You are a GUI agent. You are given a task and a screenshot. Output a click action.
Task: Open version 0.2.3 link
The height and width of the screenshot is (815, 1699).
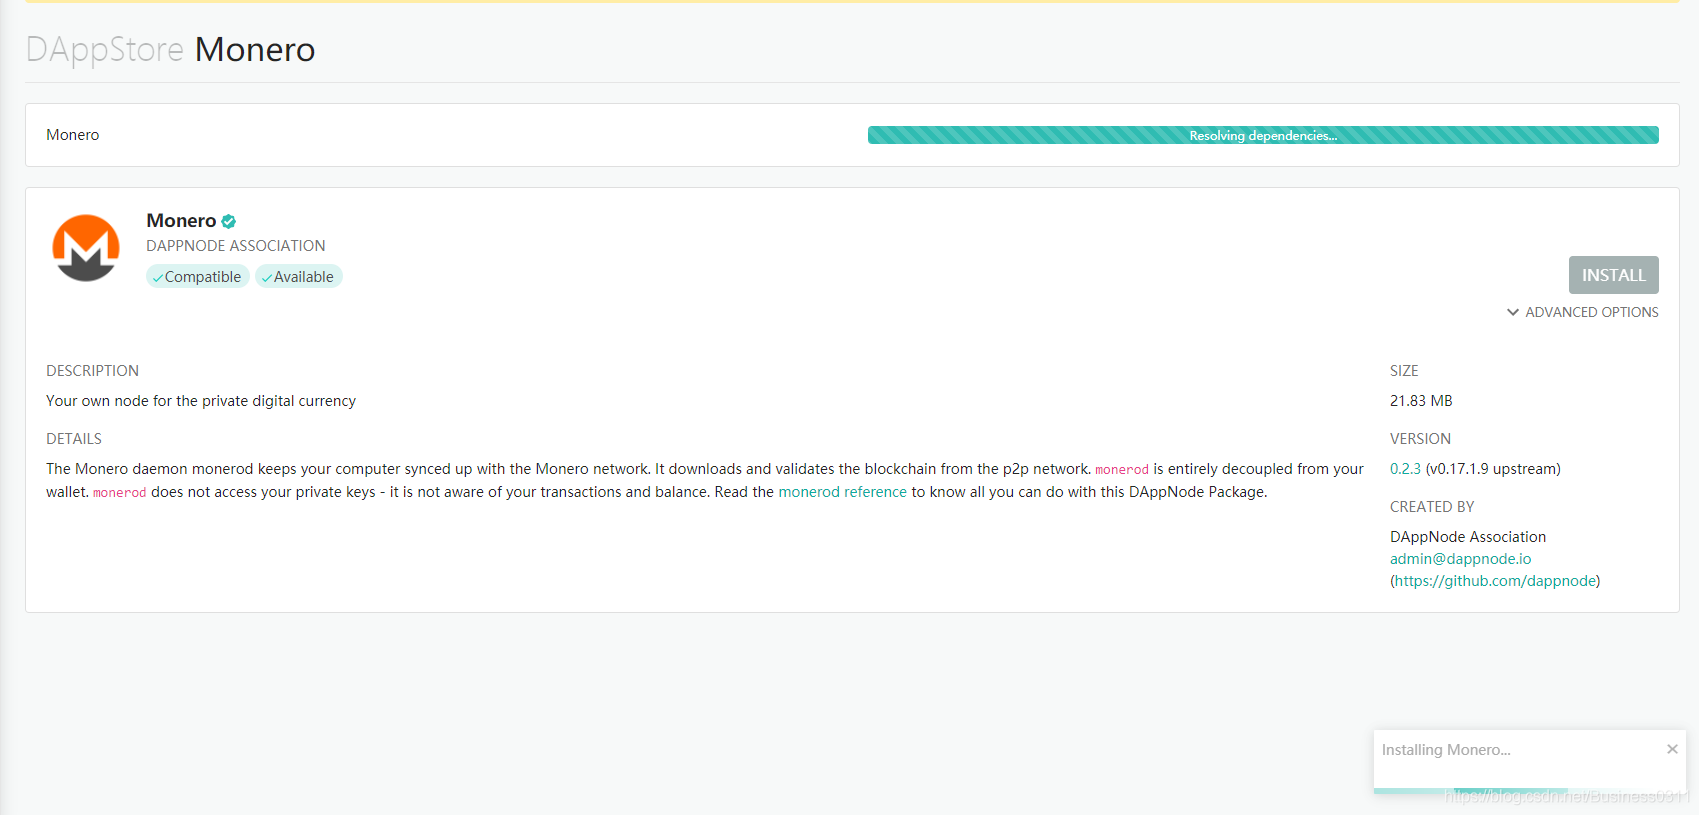[1405, 469]
